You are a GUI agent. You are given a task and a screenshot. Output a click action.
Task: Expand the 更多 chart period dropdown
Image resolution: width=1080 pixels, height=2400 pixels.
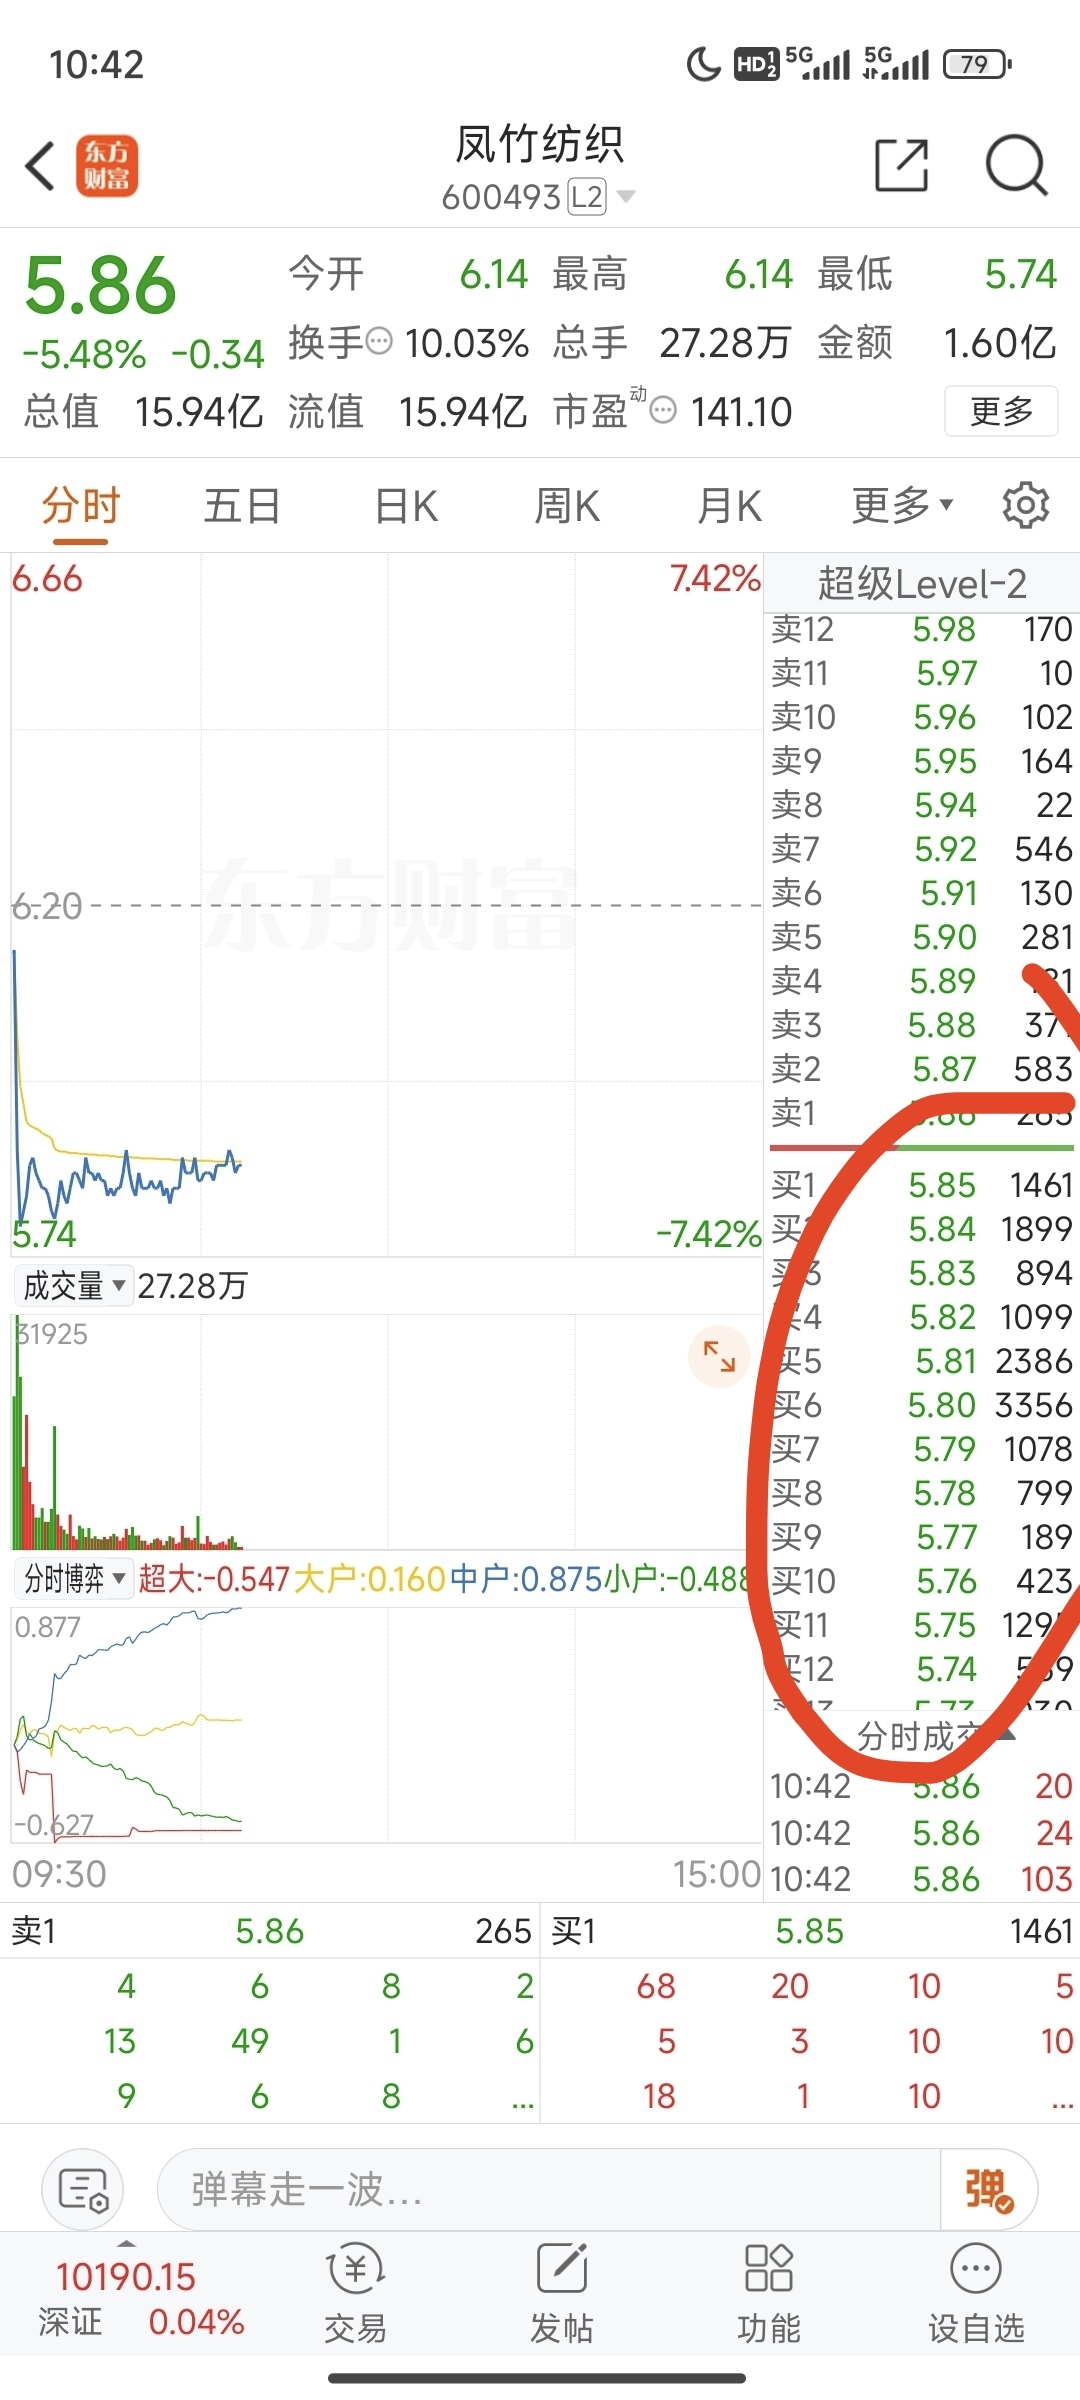point(903,506)
